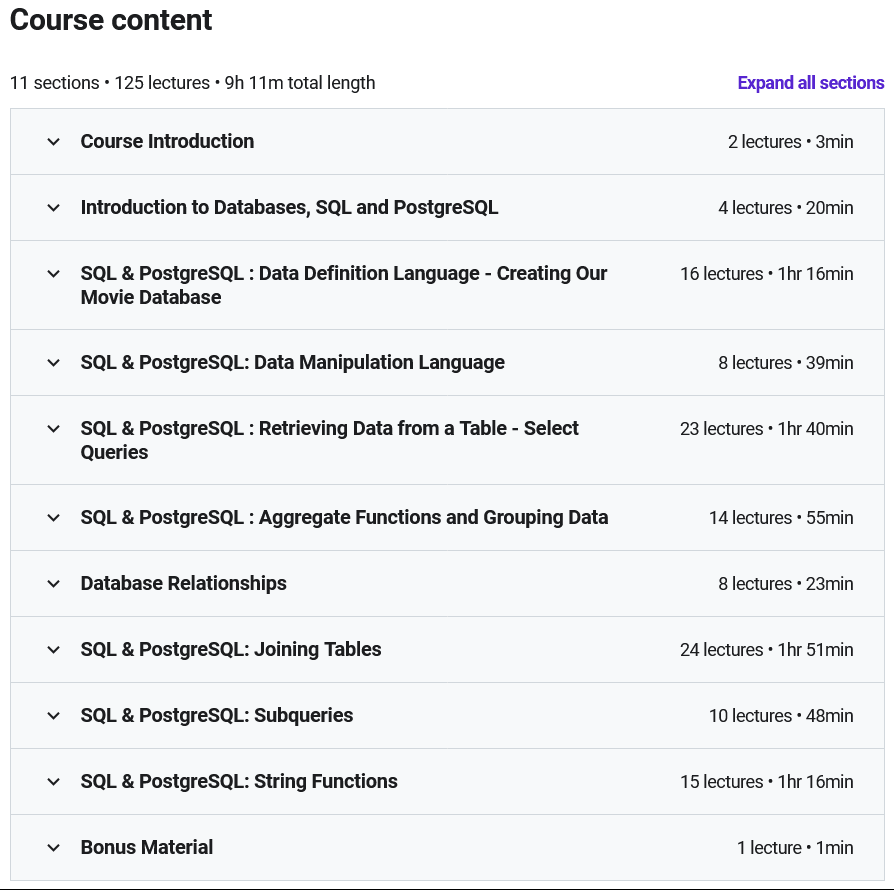Open Database Relationships section heading
The width and height of the screenshot is (894, 890).
tap(184, 583)
